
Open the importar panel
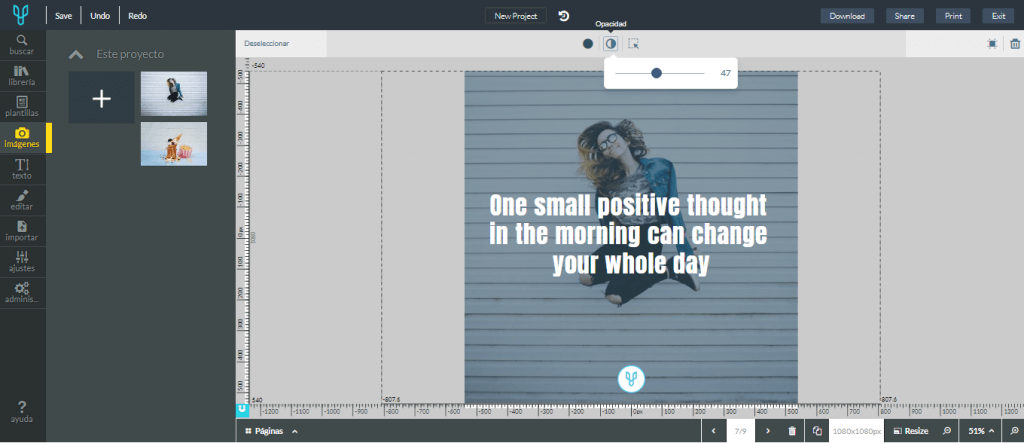(x=22, y=231)
